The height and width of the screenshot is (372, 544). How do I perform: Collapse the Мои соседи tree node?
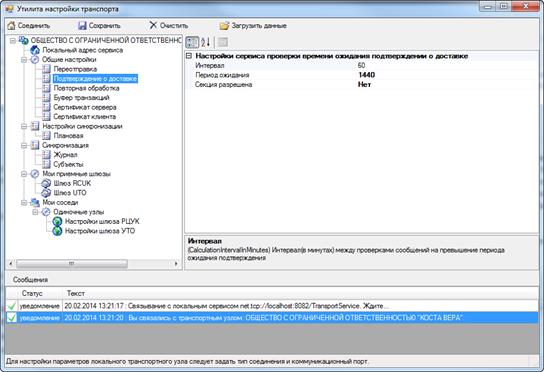click(x=24, y=202)
